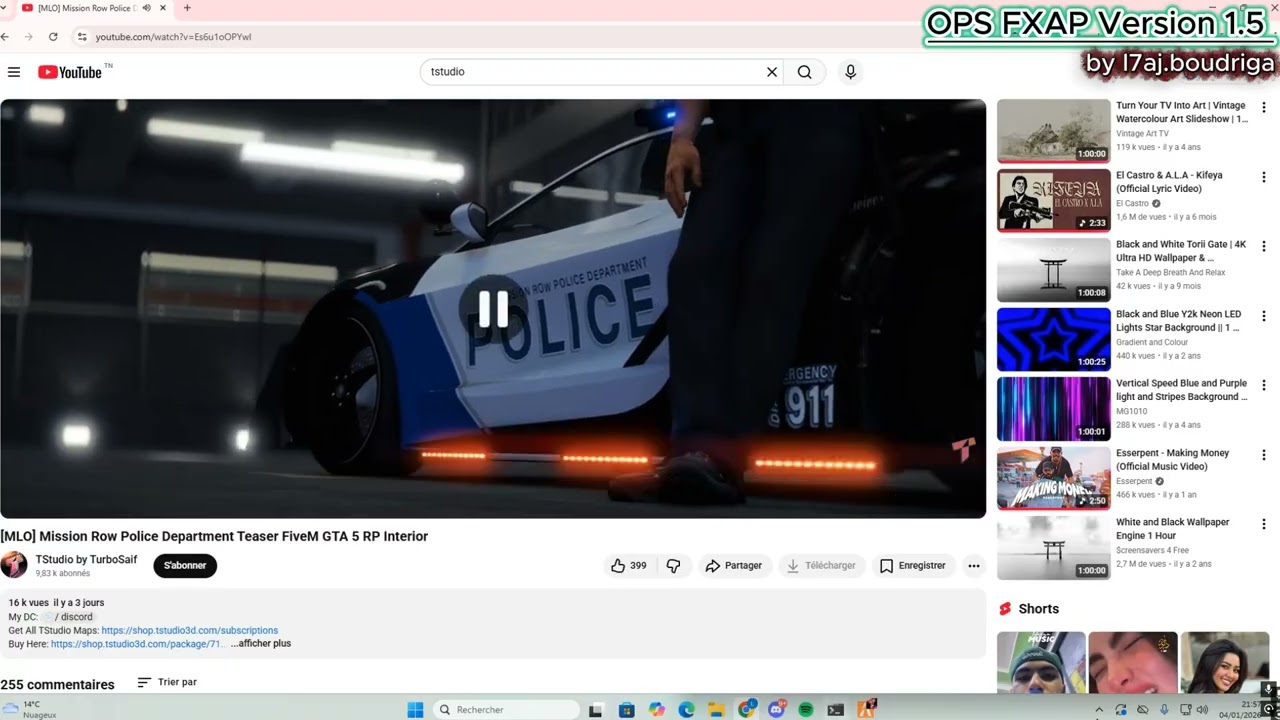
Task: Reload the YouTube page
Action: click(x=53, y=37)
